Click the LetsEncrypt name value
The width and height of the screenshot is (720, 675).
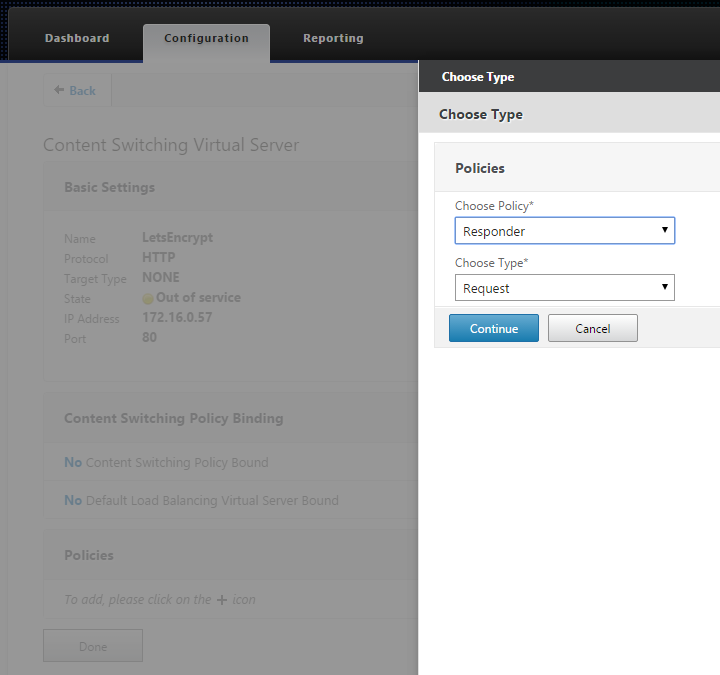pos(177,238)
